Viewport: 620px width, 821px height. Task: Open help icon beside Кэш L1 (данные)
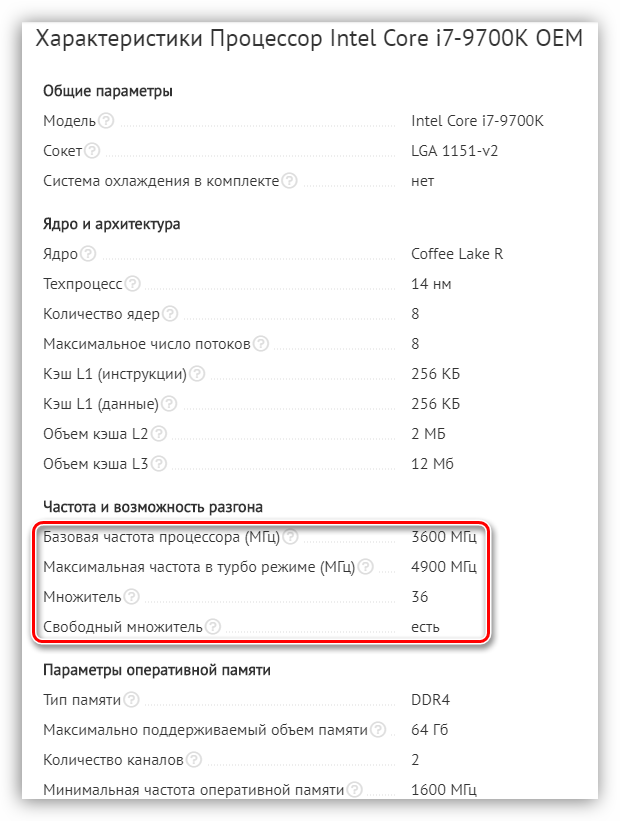[x=169, y=404]
